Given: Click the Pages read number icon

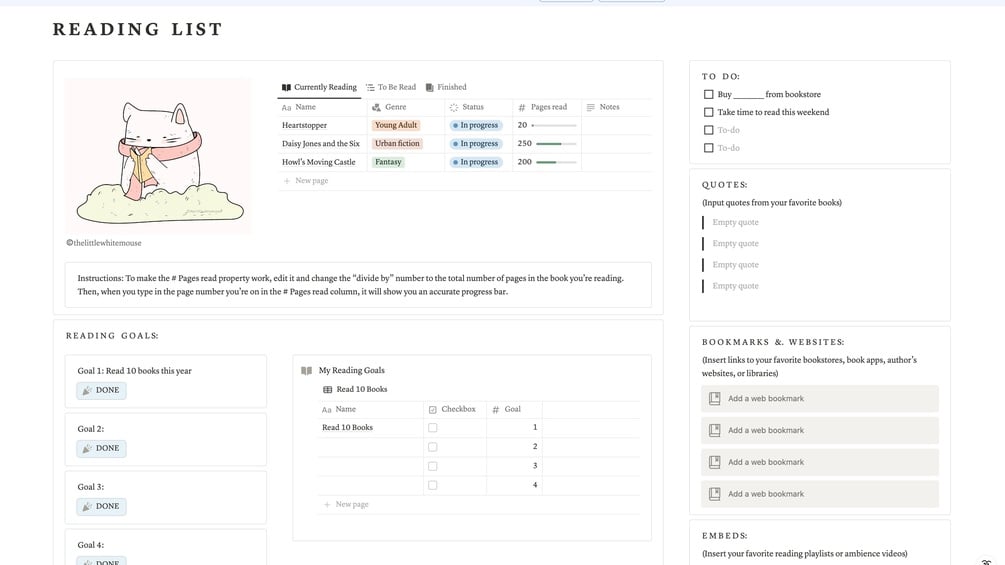Looking at the screenshot, I should [522, 108].
